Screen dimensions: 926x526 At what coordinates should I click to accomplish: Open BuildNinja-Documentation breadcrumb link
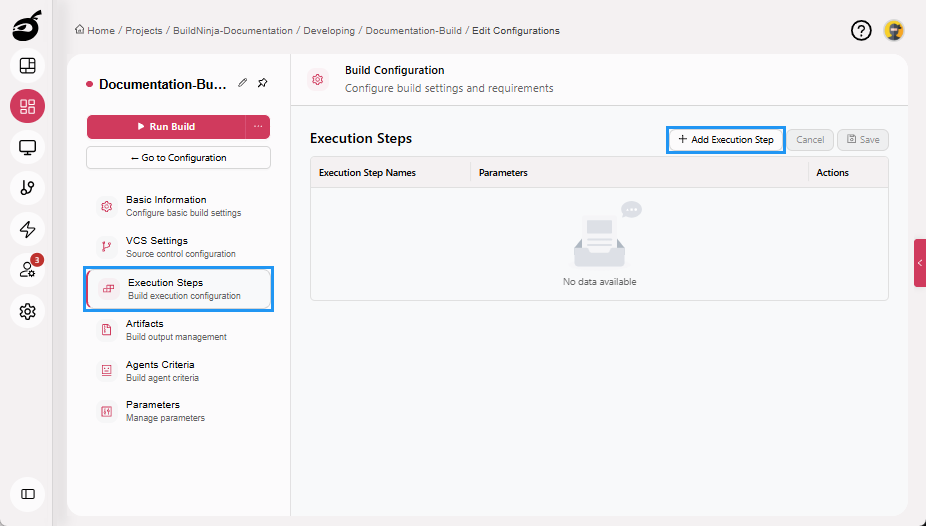coord(233,31)
